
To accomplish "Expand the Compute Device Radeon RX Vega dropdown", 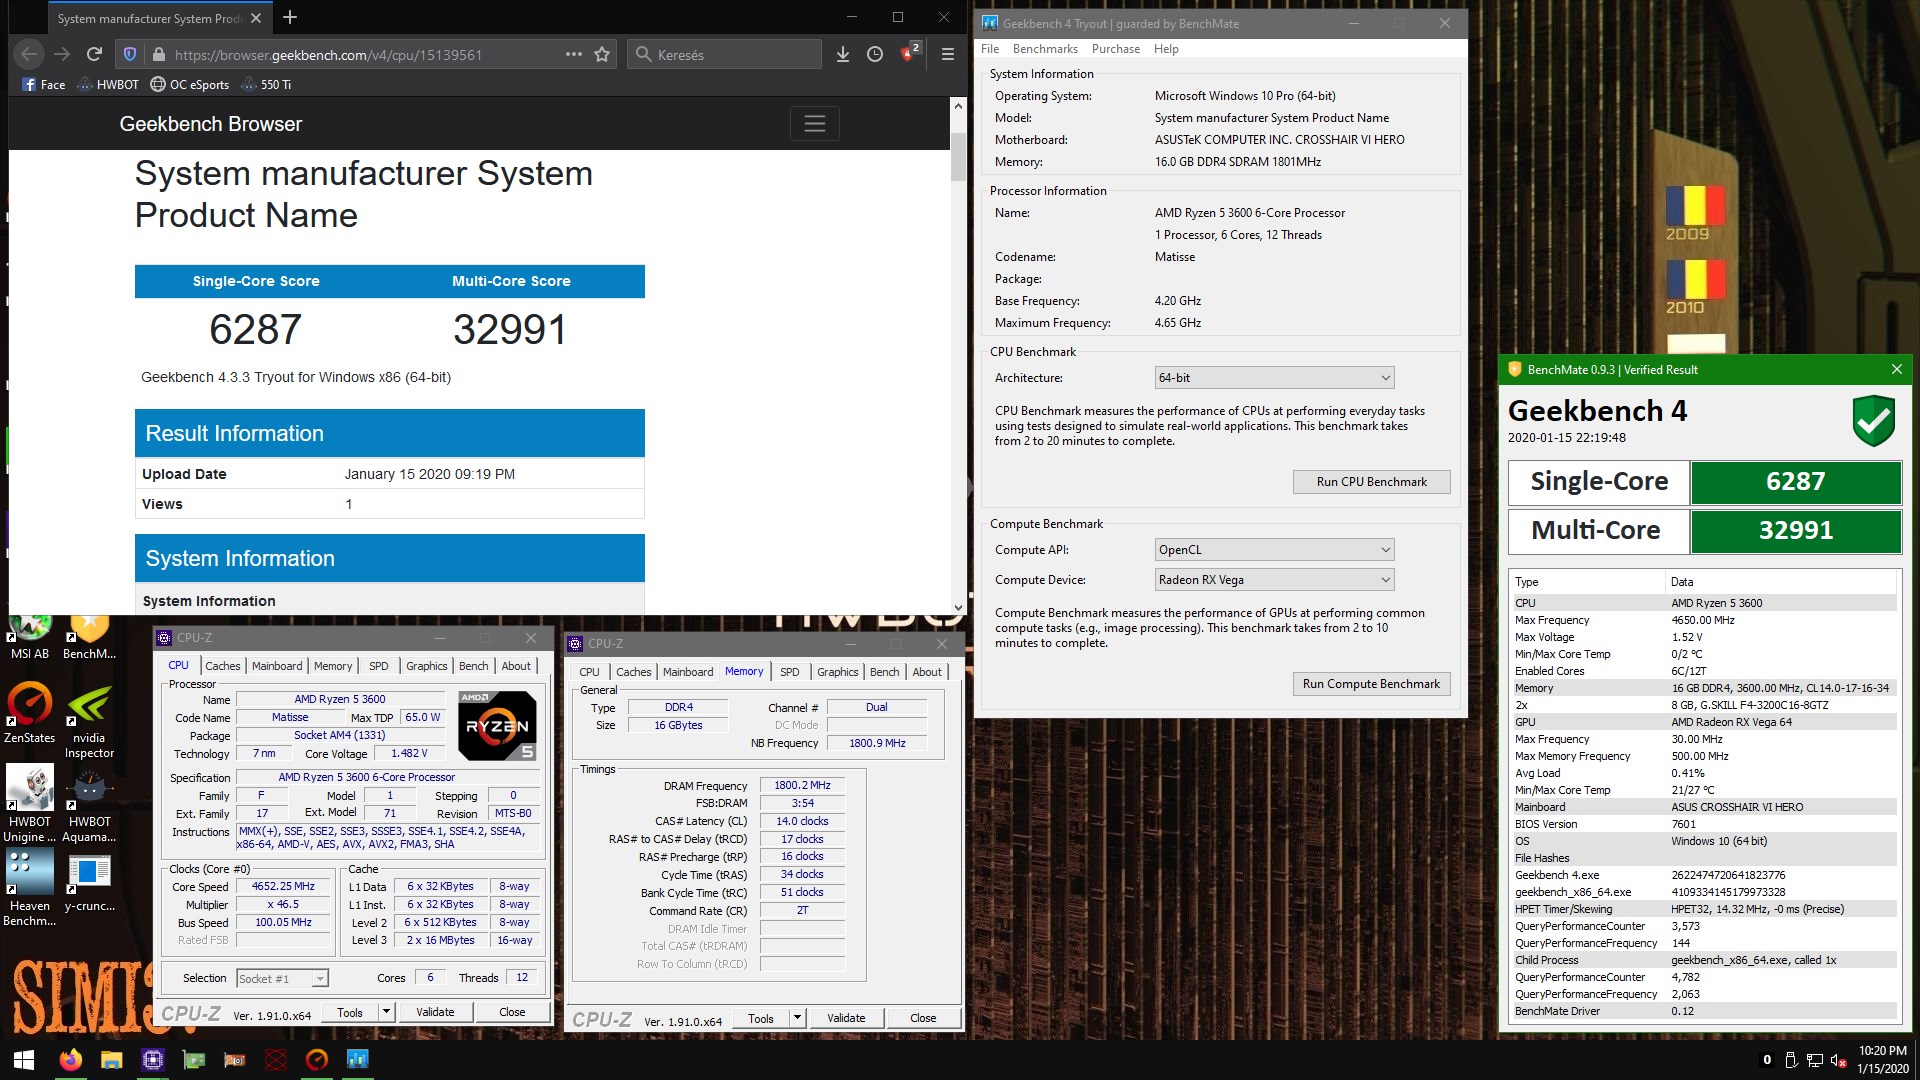I will [x=1274, y=579].
